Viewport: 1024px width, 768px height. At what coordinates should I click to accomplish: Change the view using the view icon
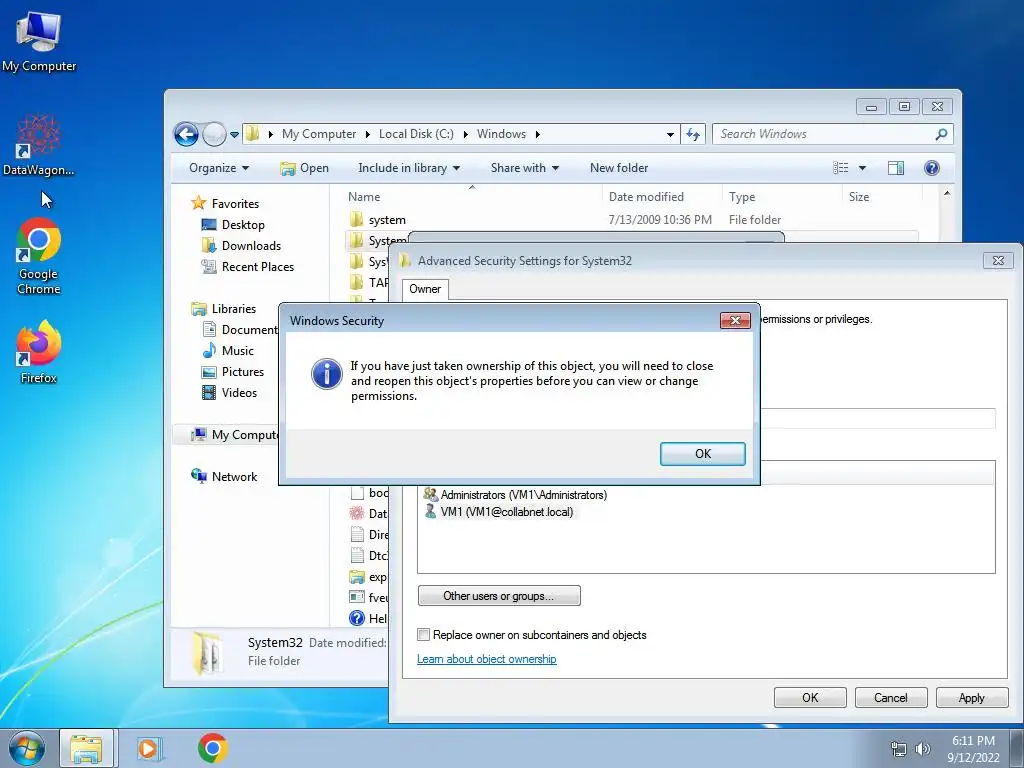point(840,168)
